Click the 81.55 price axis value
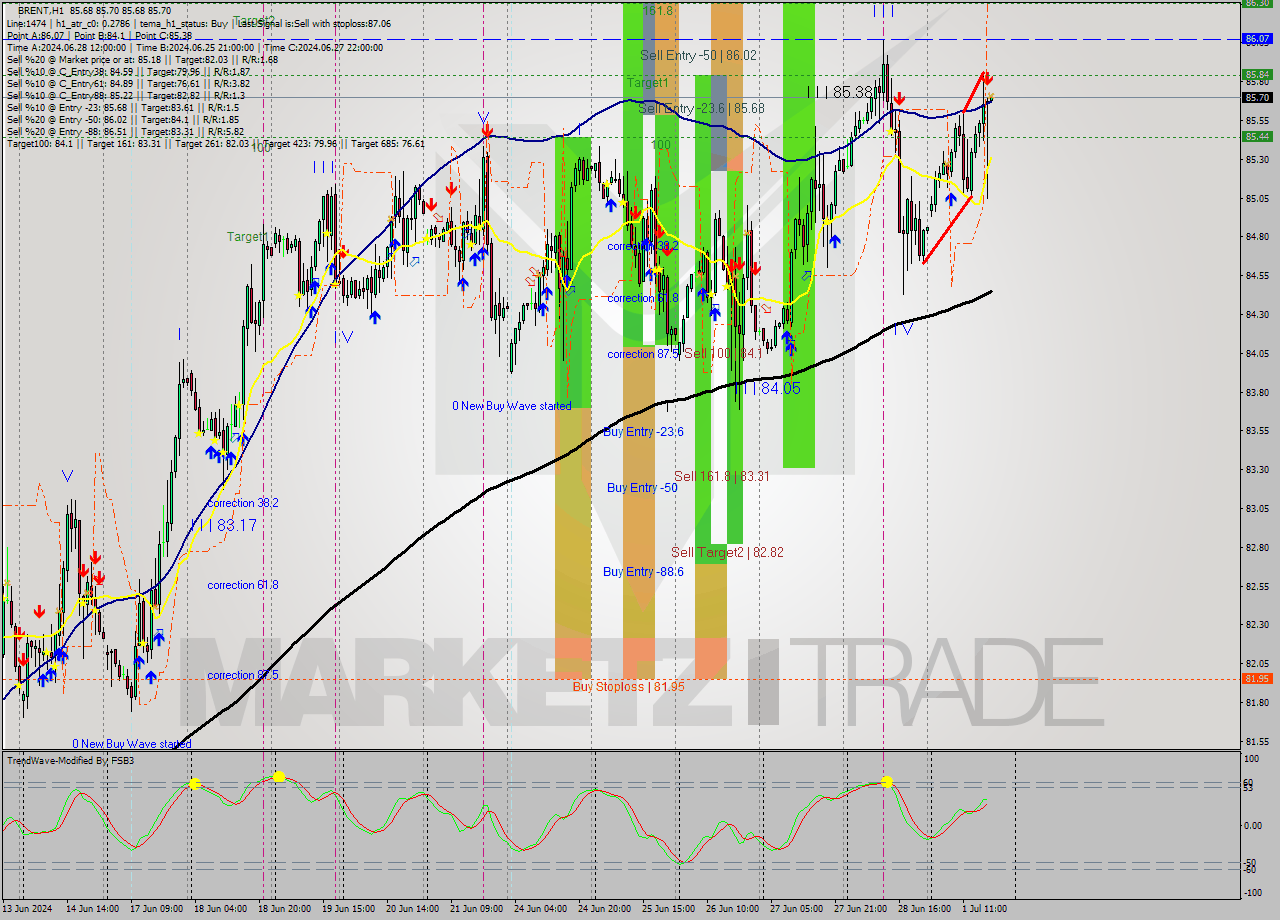 pyautogui.click(x=1256, y=741)
